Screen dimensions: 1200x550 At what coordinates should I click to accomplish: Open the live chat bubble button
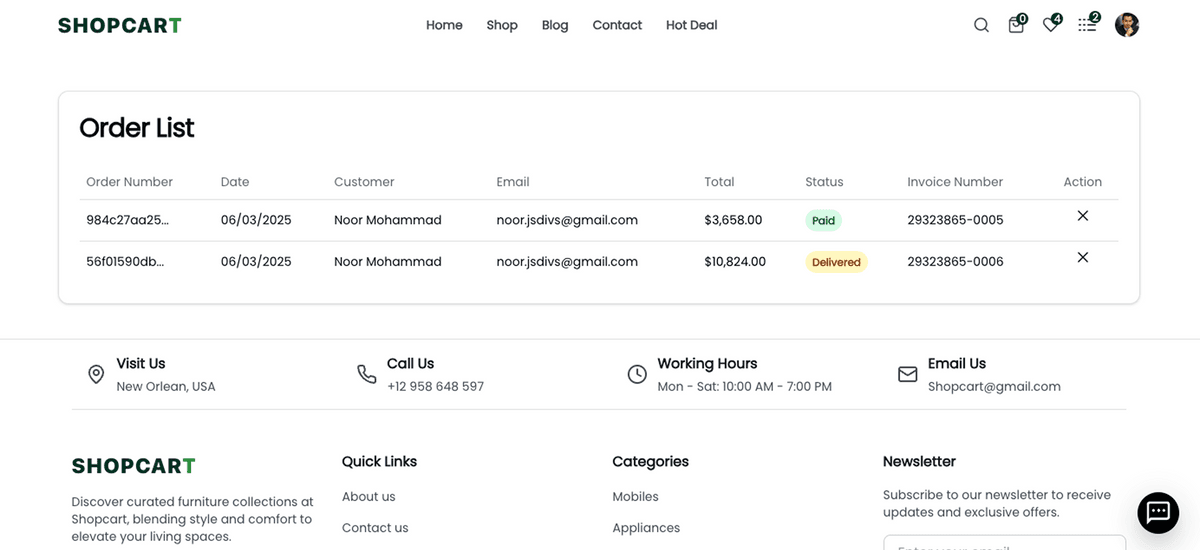[1158, 513]
